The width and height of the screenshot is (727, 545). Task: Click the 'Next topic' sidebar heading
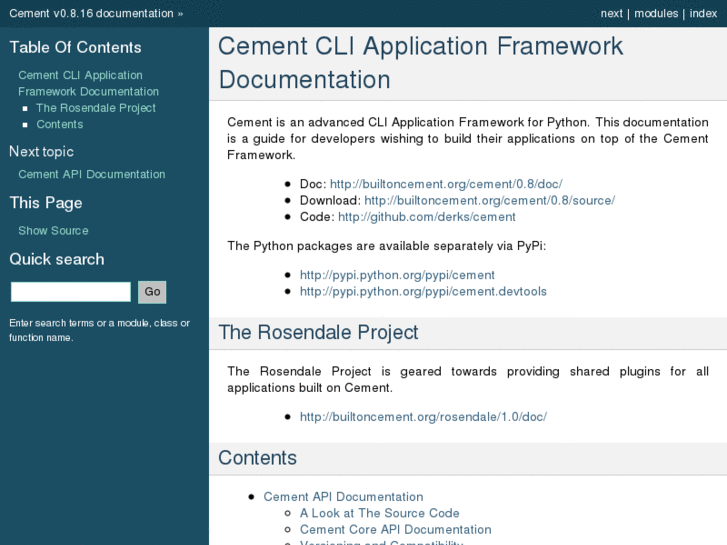(41, 151)
